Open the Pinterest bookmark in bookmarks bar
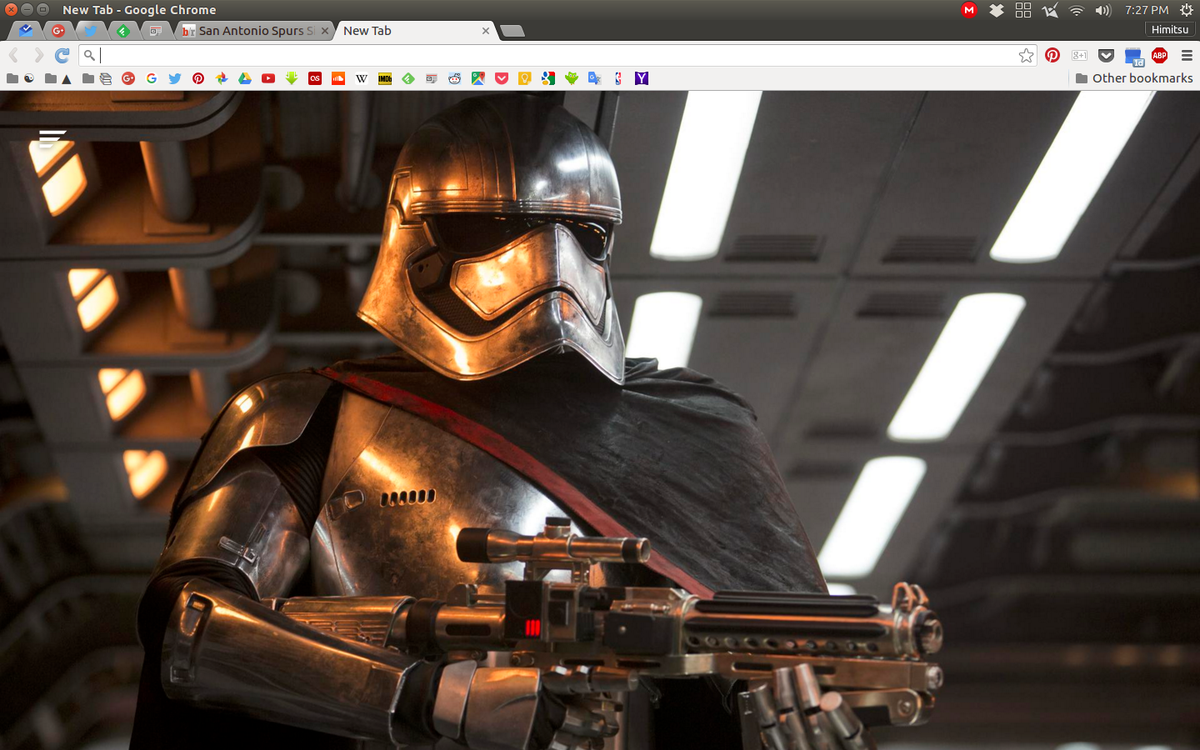 click(198, 78)
